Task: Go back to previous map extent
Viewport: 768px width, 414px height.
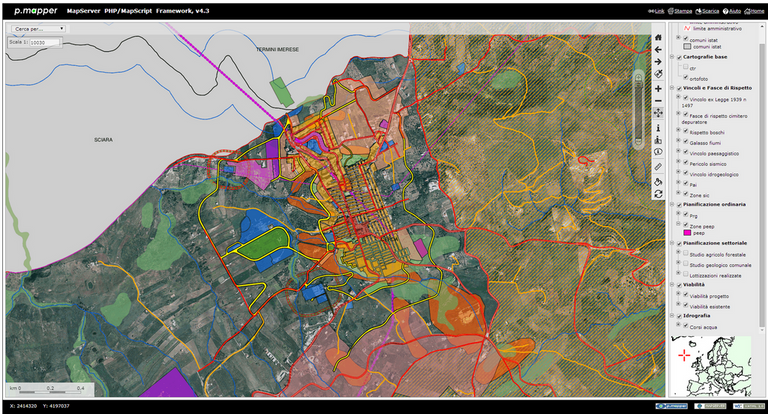Action: pyautogui.click(x=658, y=49)
